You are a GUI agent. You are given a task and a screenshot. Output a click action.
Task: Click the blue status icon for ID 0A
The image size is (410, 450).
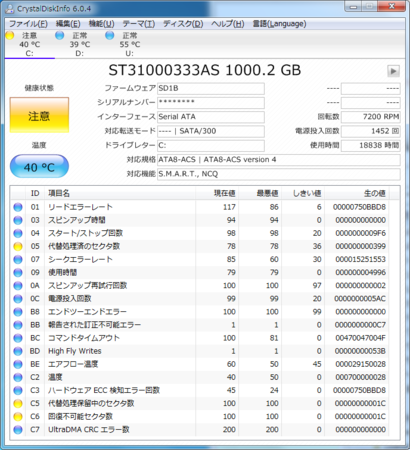click(18, 285)
